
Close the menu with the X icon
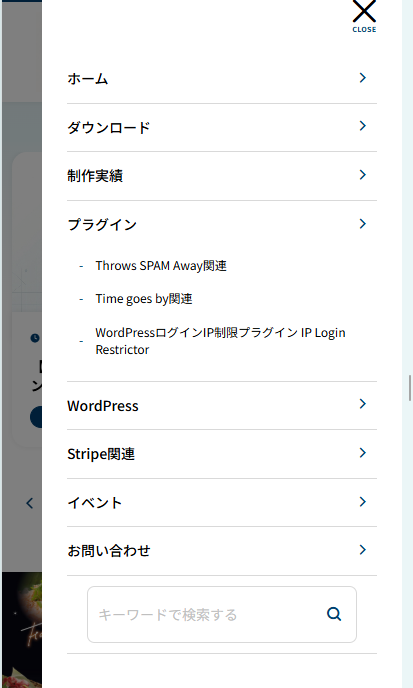364,15
